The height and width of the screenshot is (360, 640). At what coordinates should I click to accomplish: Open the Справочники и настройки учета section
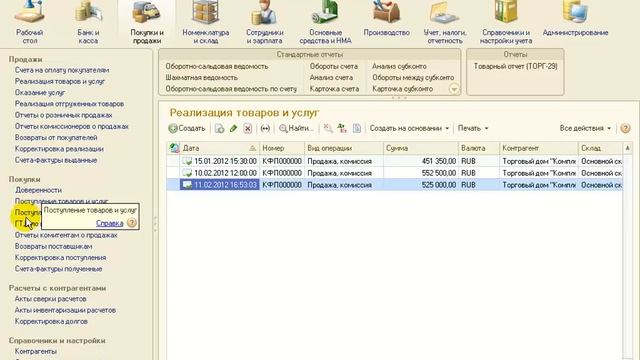(506, 22)
